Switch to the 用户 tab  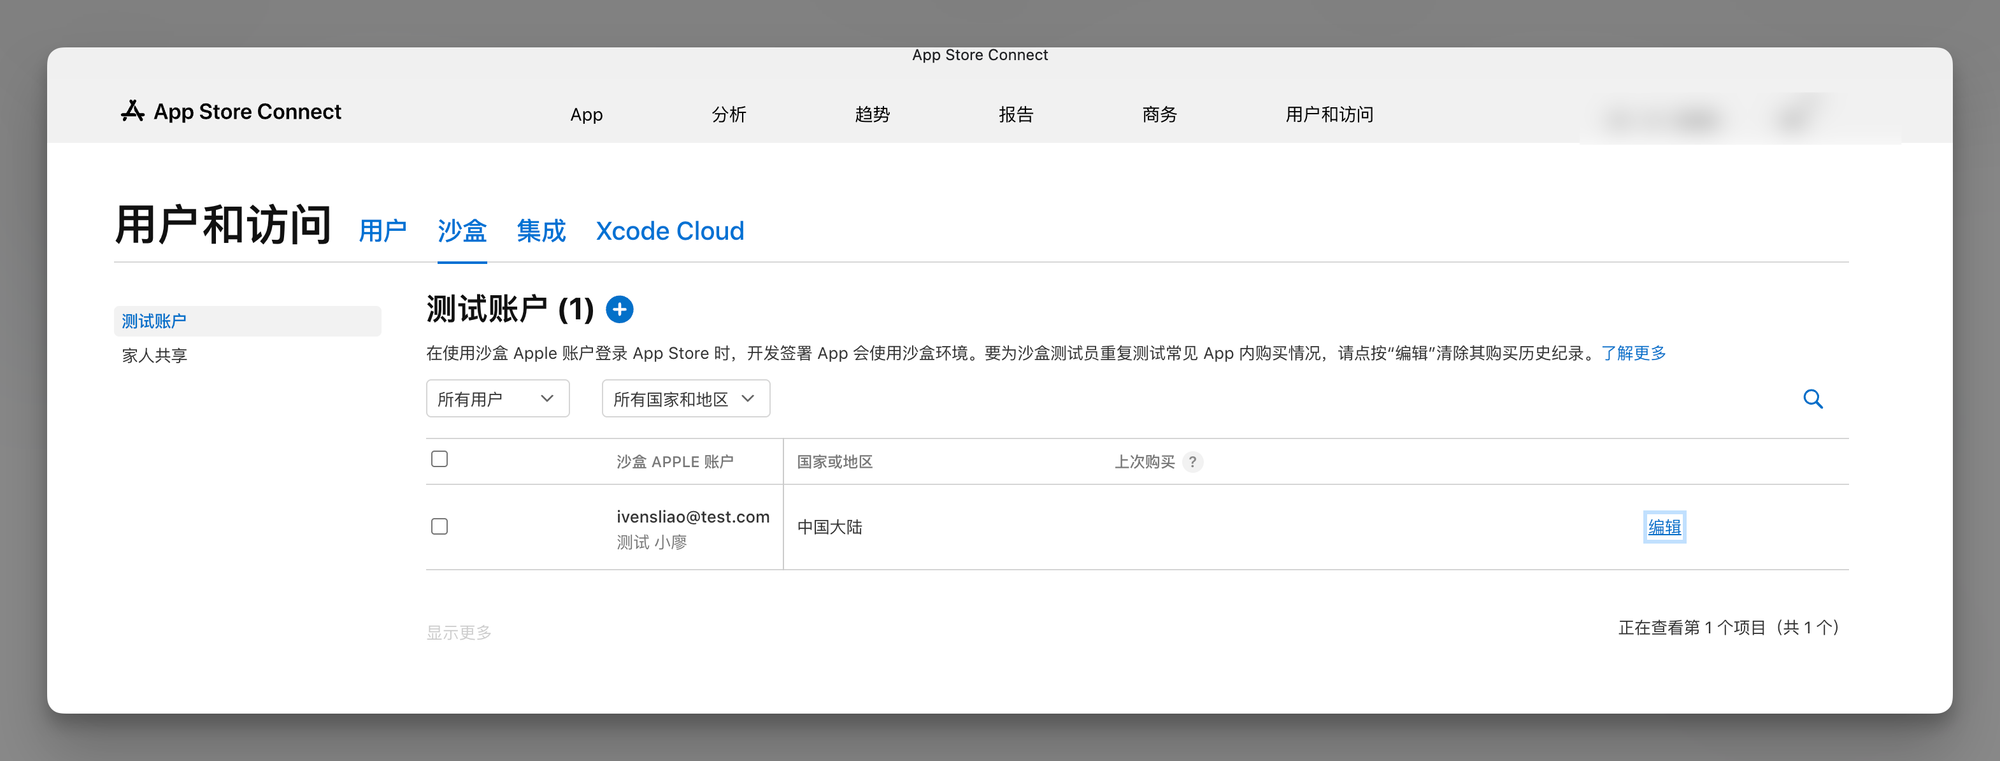383,231
